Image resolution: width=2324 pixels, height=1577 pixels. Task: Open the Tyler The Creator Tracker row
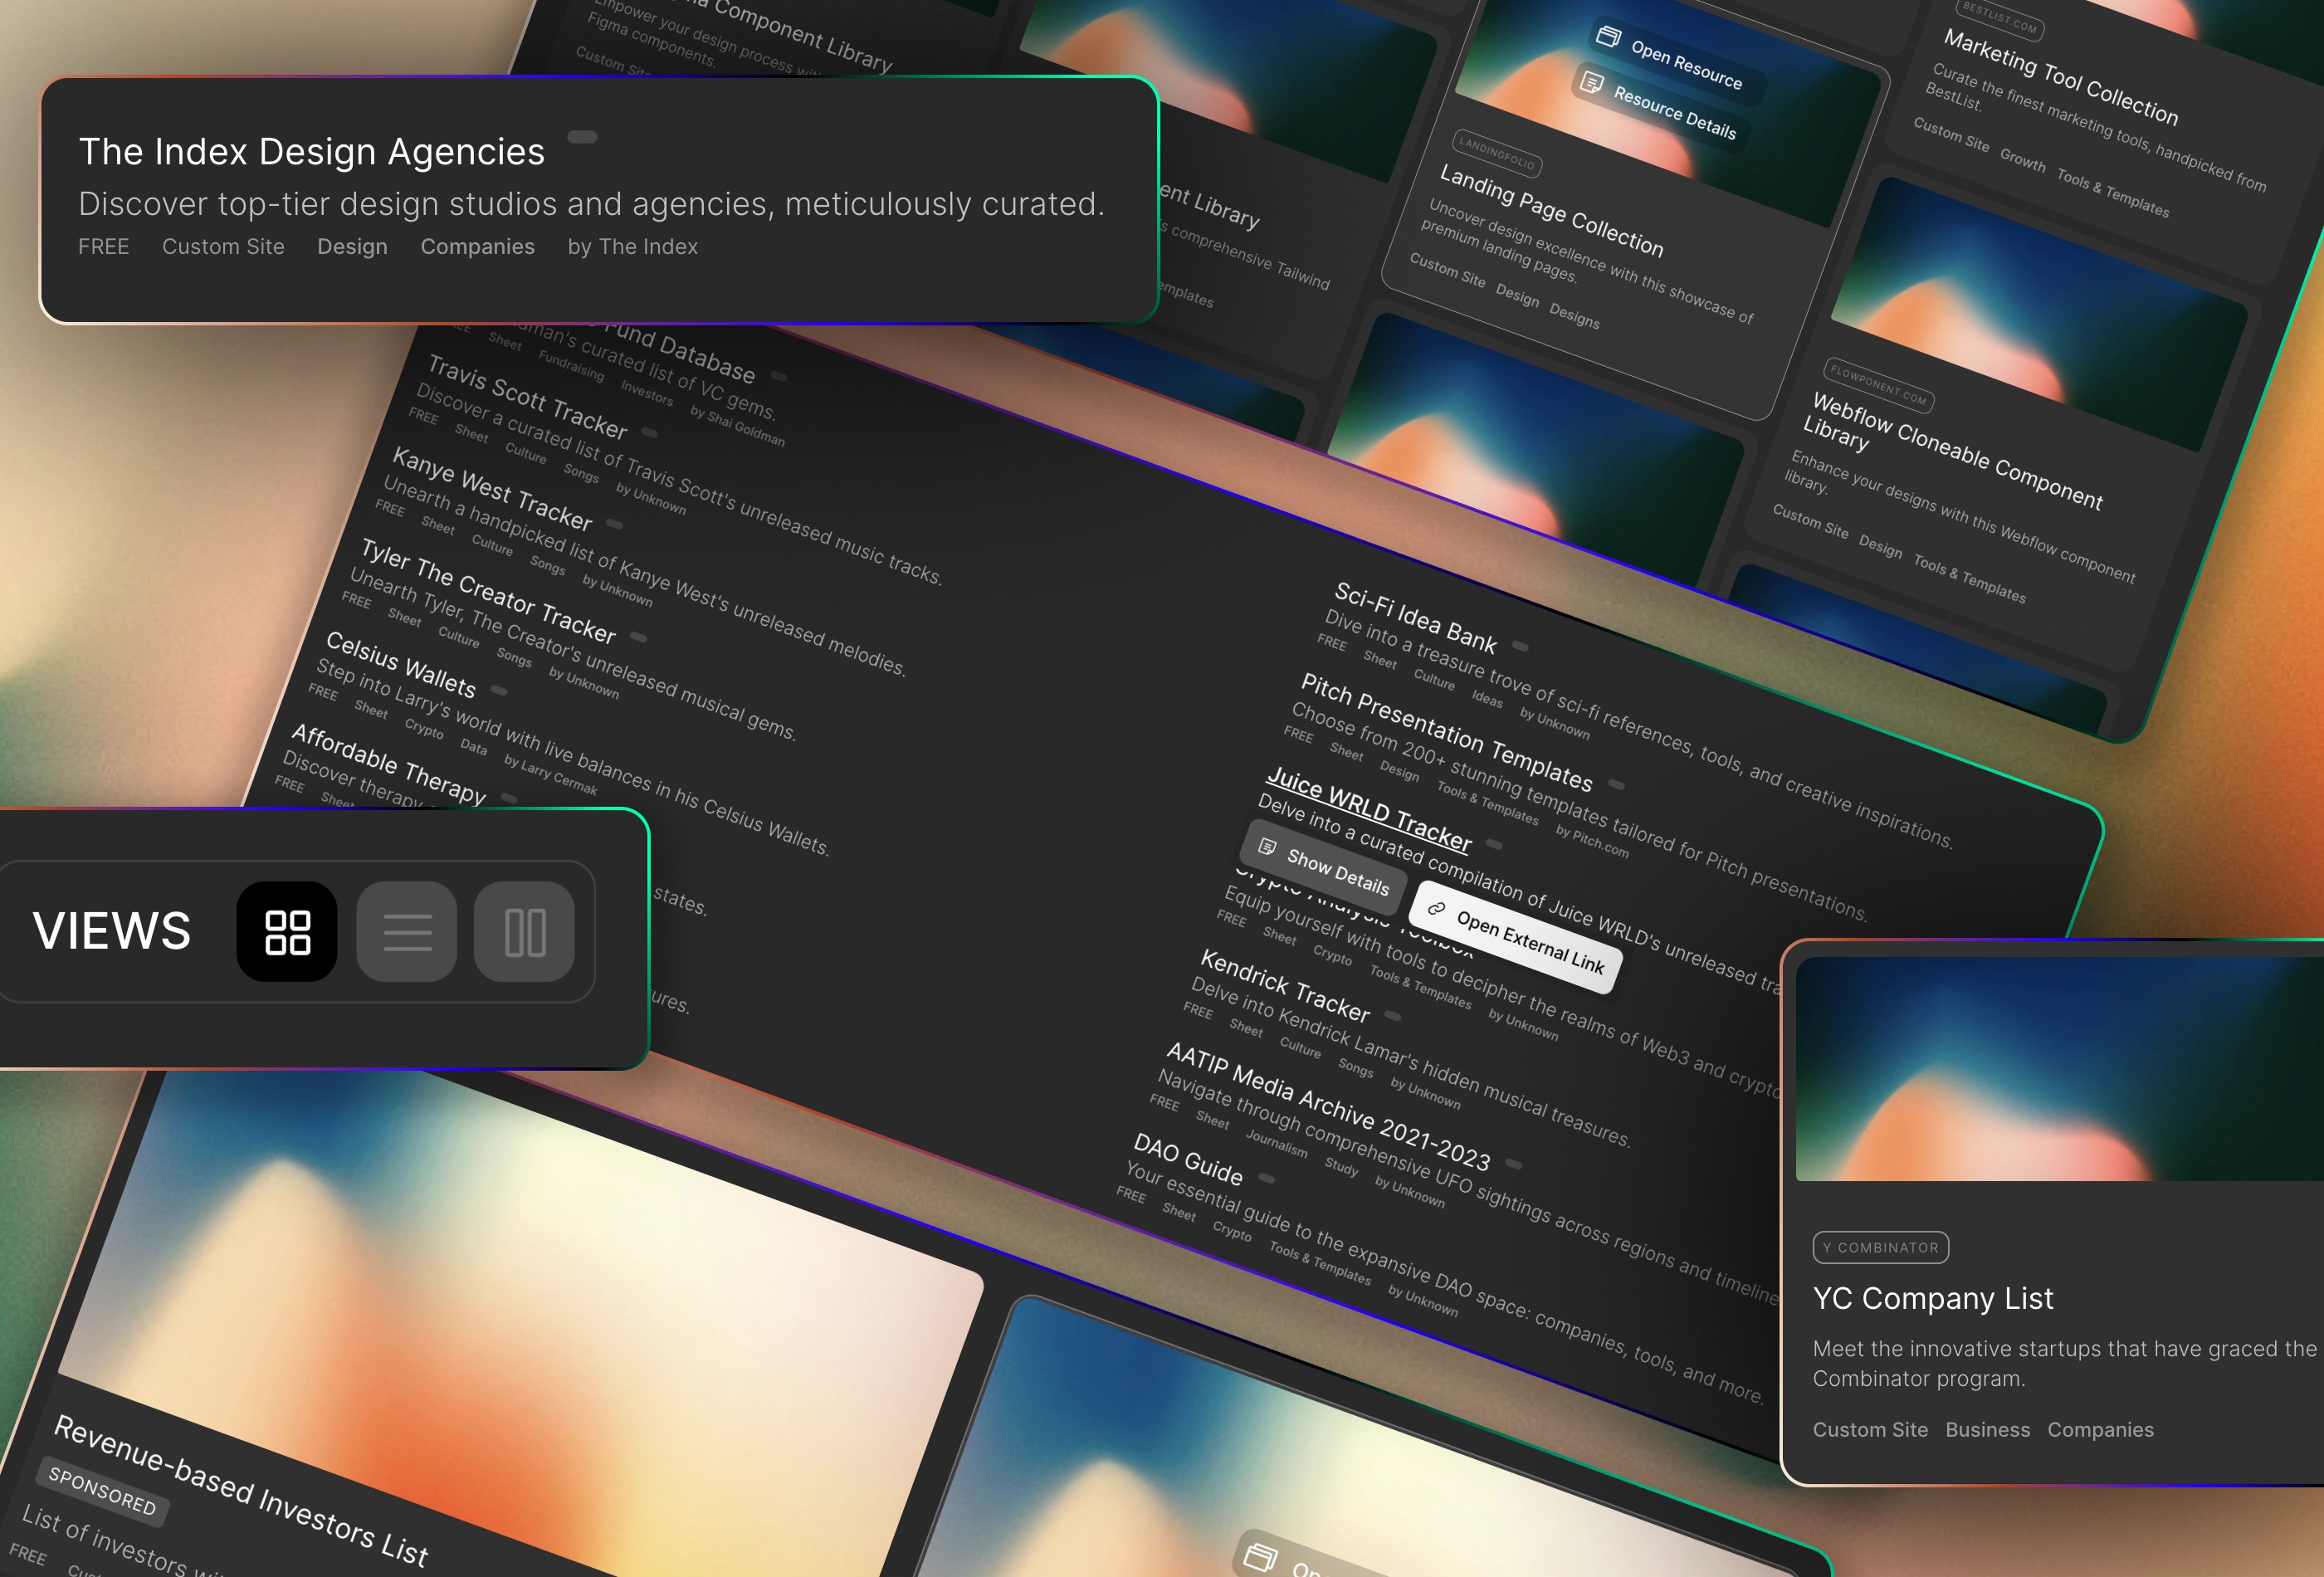[x=488, y=590]
